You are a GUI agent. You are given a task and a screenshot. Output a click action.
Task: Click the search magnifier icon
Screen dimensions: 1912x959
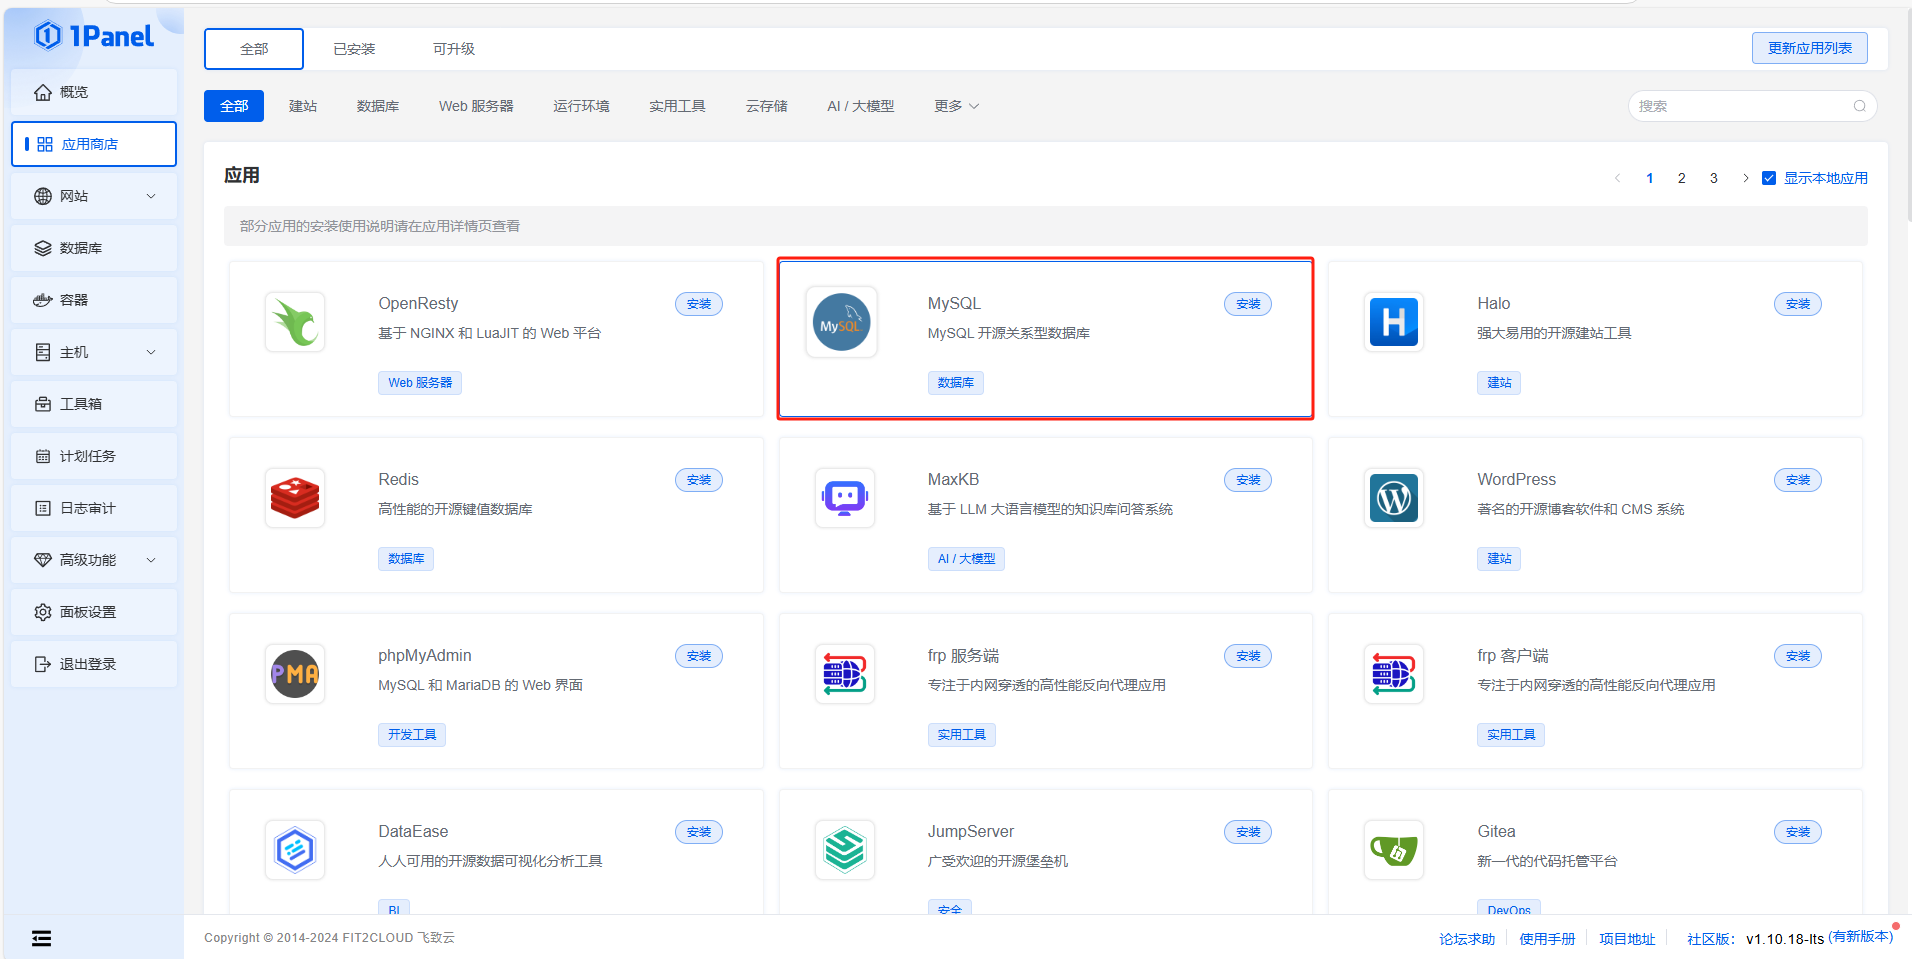click(1860, 106)
